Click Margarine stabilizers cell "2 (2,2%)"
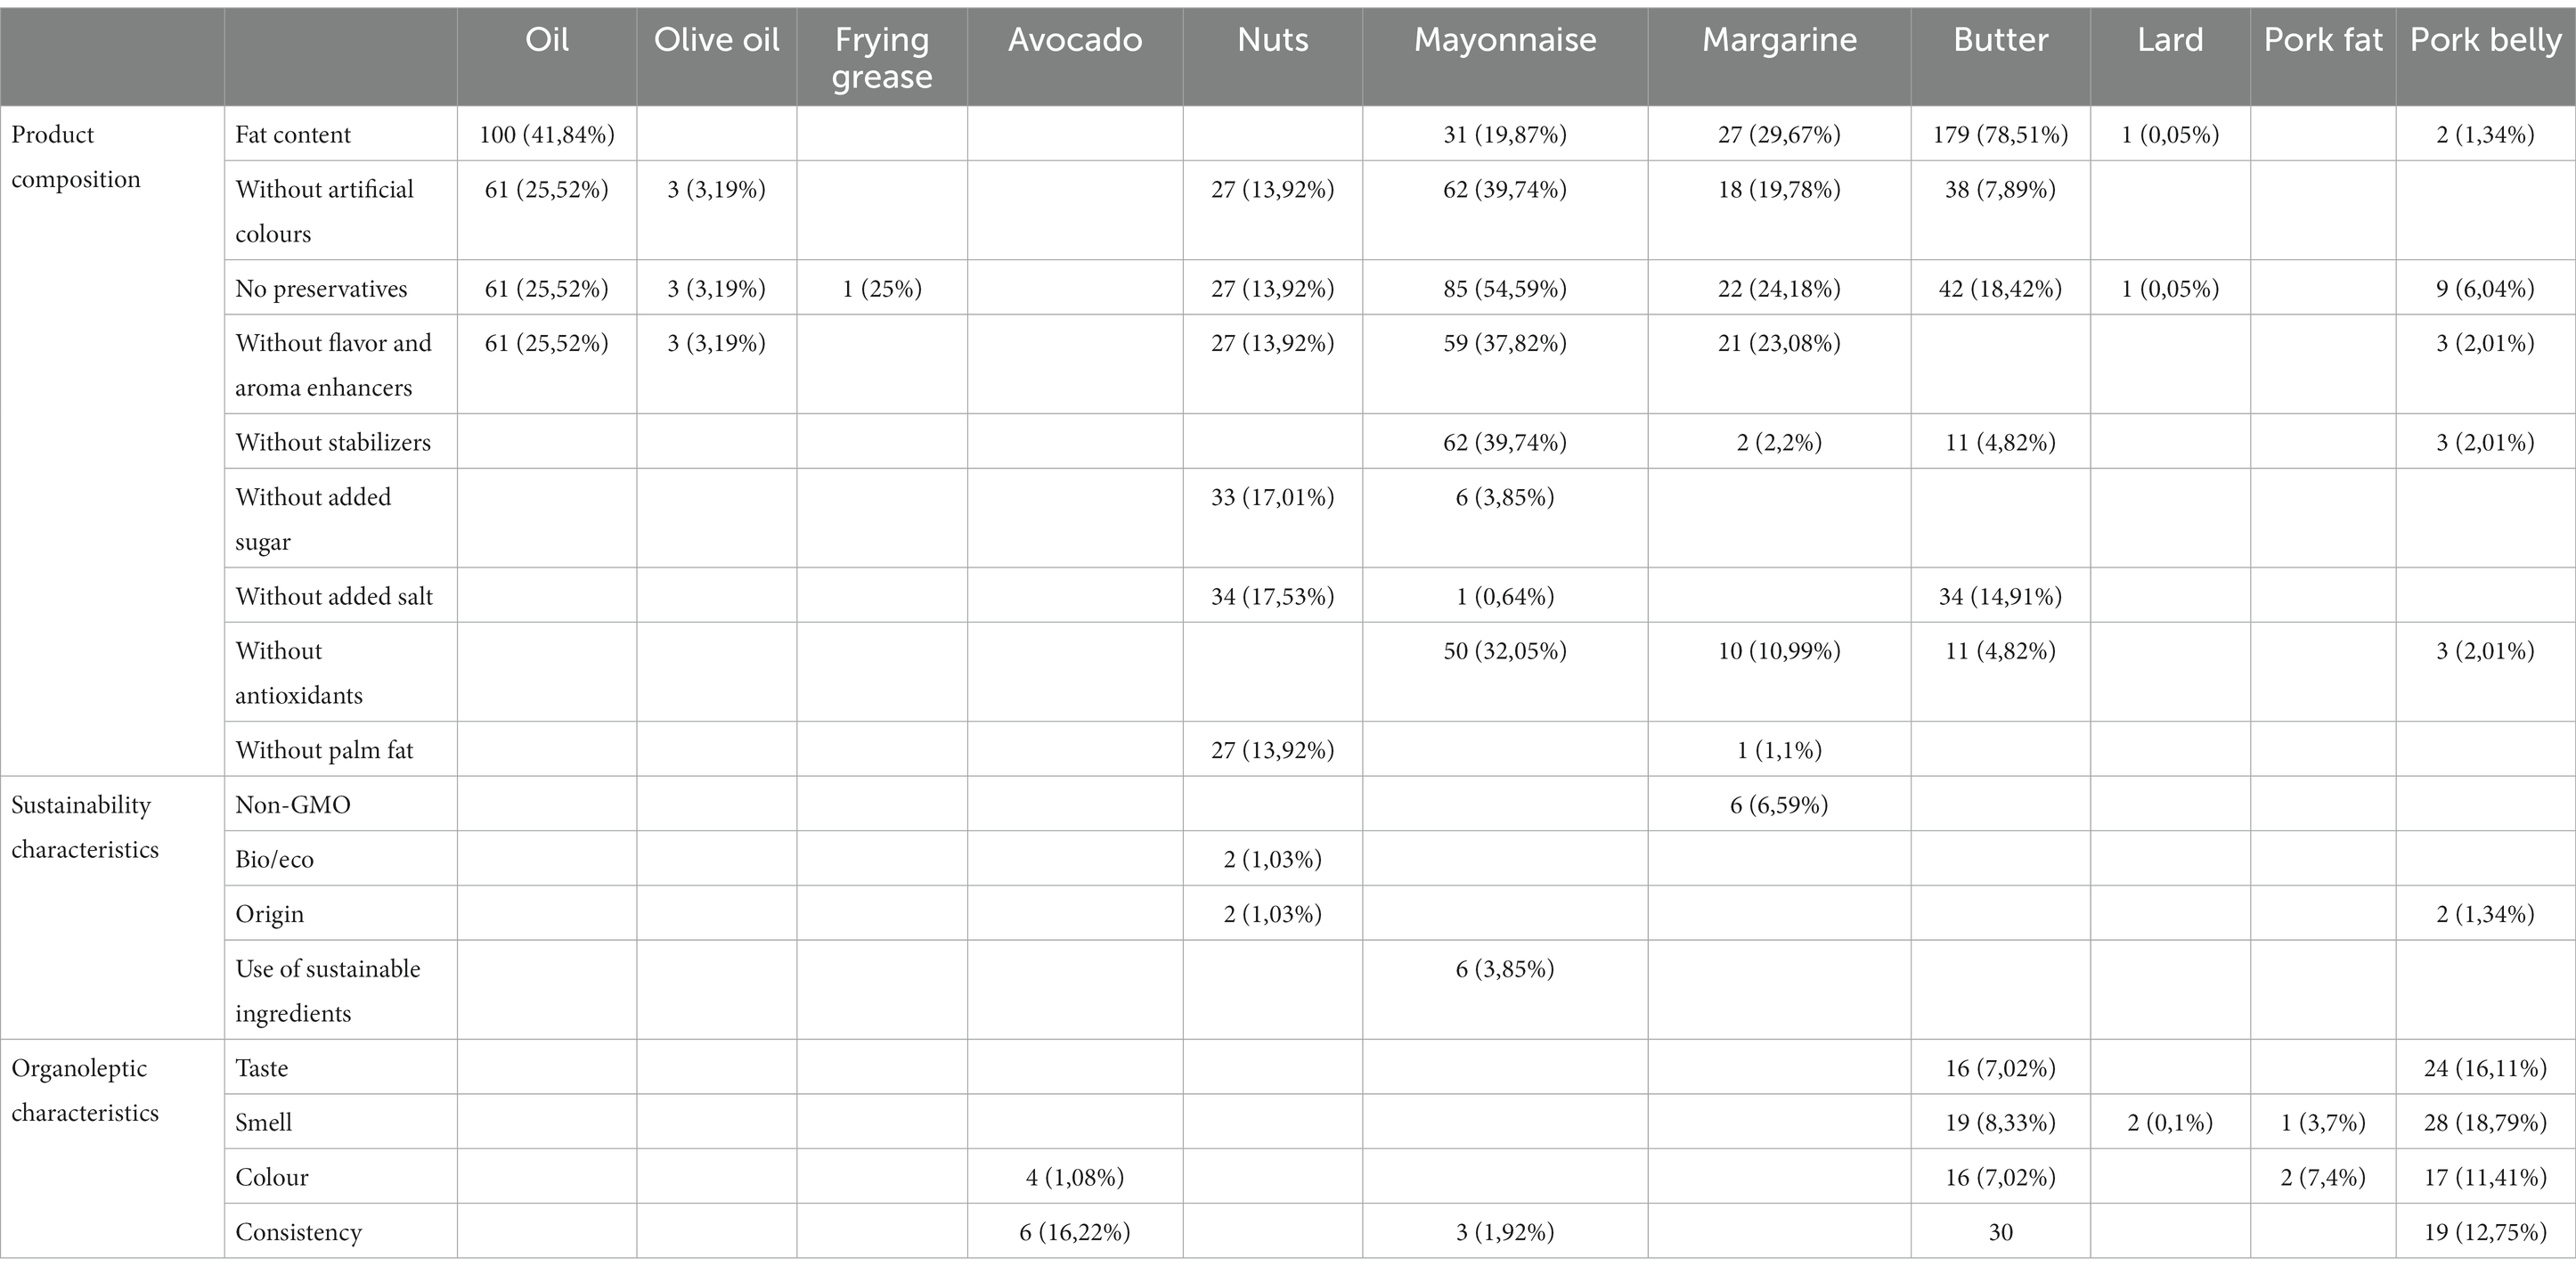The height and width of the screenshot is (1274, 2576). pyautogui.click(x=1779, y=443)
